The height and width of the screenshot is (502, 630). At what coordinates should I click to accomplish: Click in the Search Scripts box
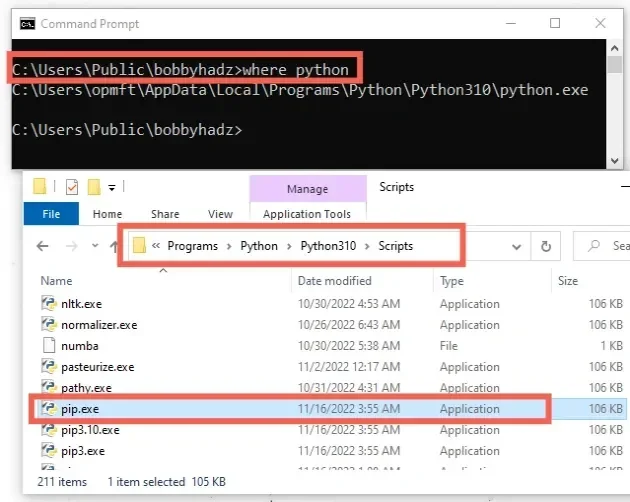[x=601, y=246]
